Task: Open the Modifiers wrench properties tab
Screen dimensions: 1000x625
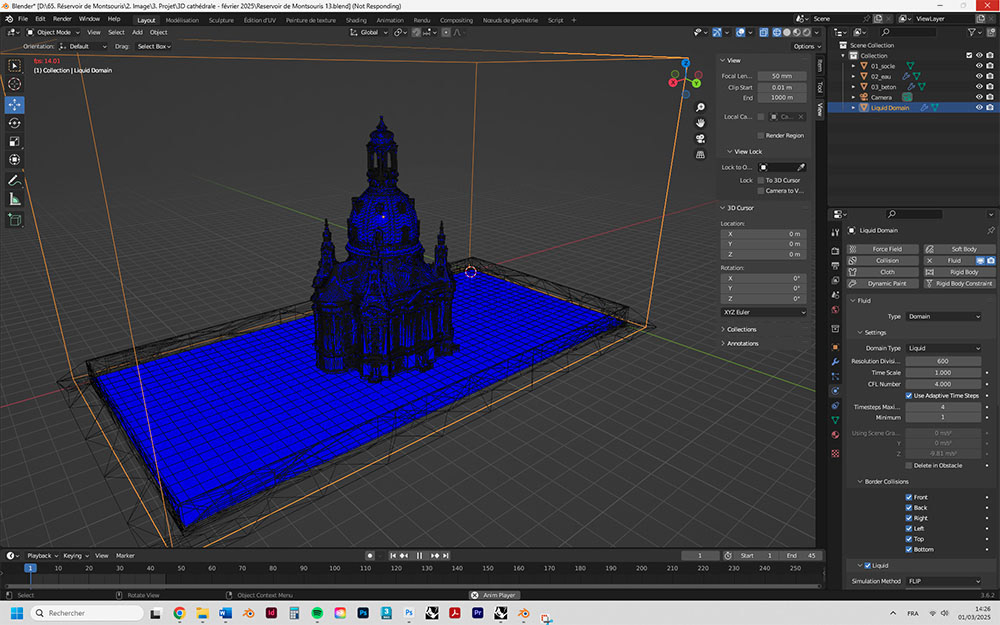Action: 835,362
